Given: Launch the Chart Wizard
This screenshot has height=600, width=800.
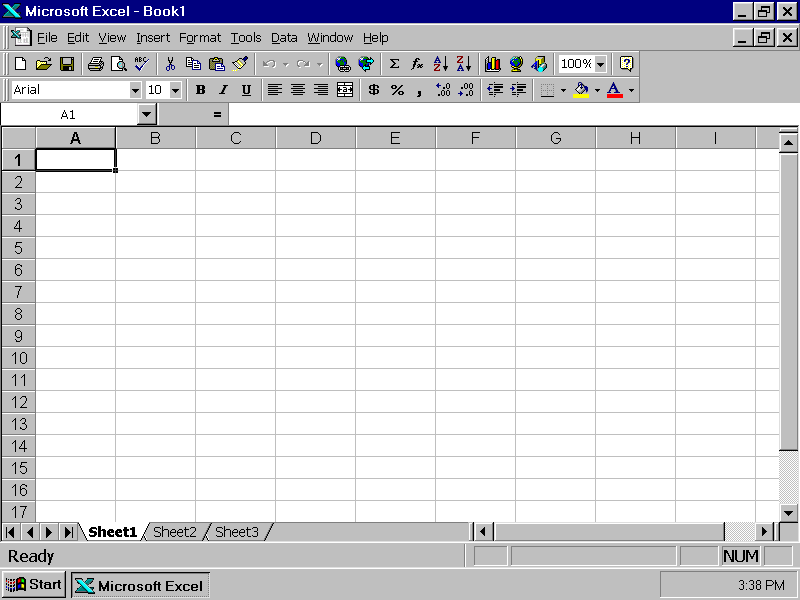Looking at the screenshot, I should 491,64.
